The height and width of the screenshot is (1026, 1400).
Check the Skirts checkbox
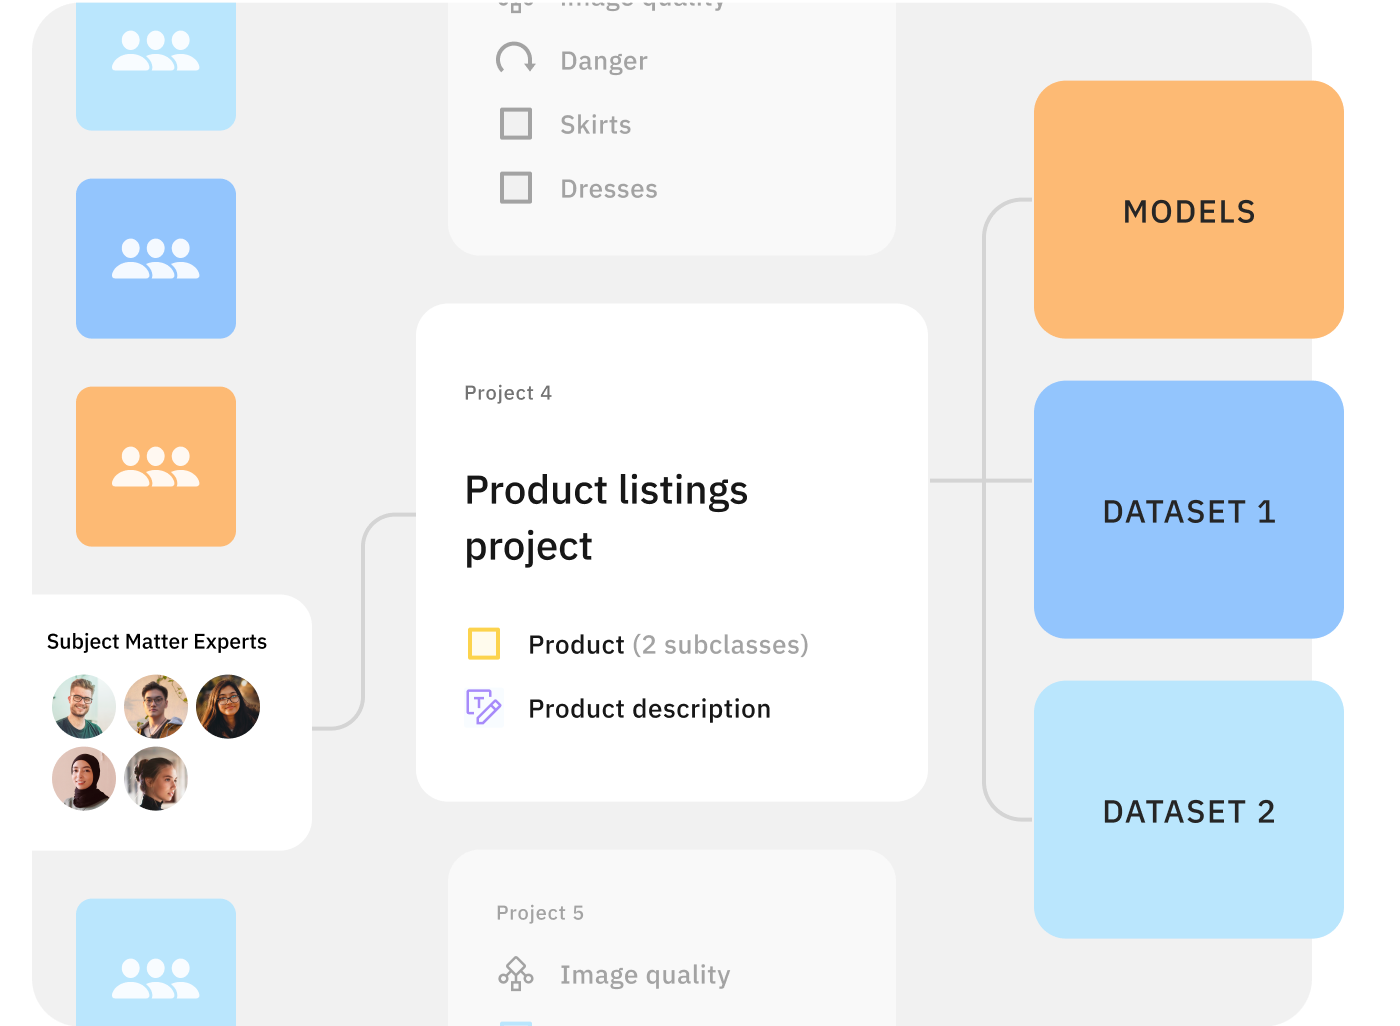515,123
